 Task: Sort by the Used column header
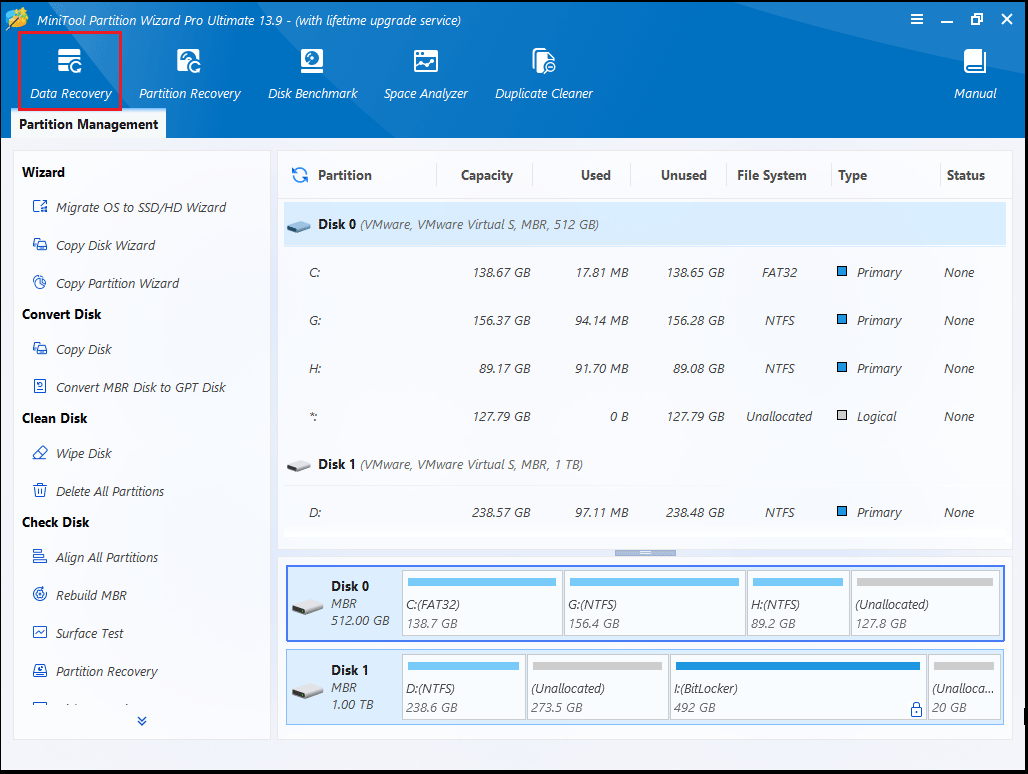click(595, 175)
